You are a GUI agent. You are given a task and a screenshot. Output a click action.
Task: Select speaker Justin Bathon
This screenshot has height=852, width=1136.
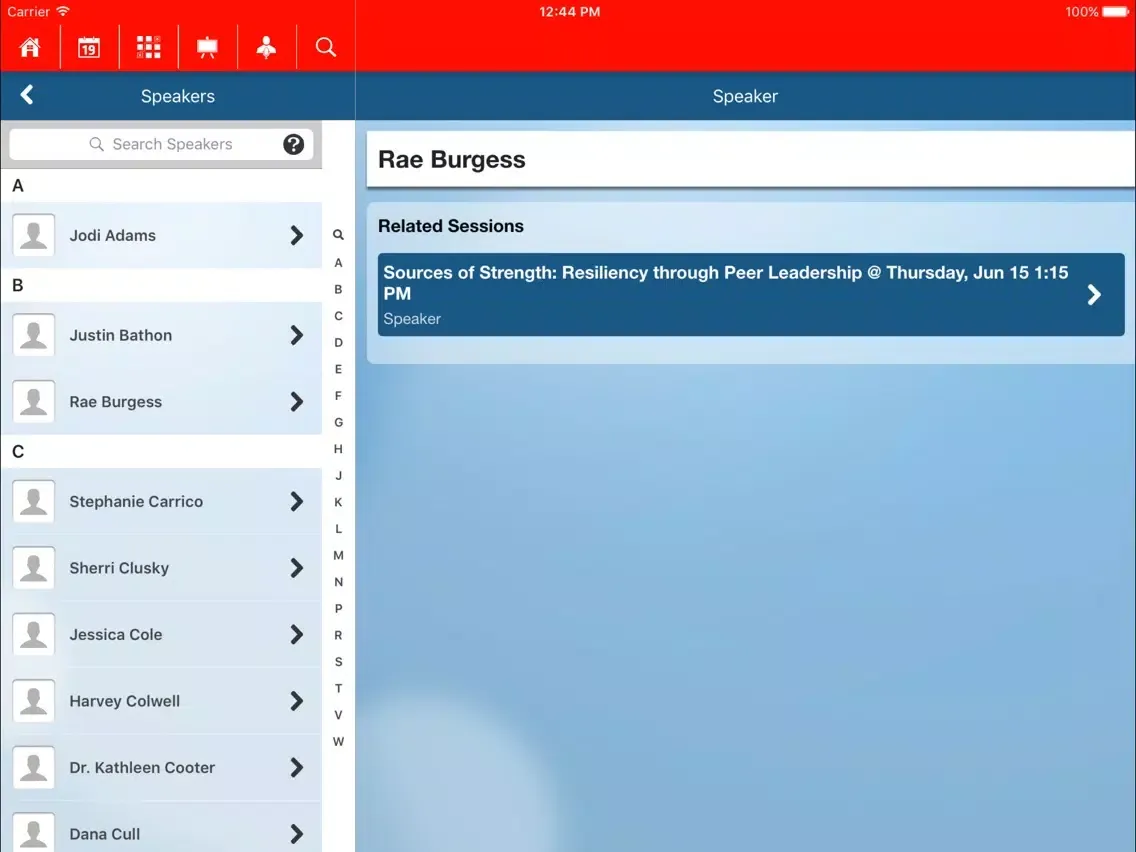162,335
